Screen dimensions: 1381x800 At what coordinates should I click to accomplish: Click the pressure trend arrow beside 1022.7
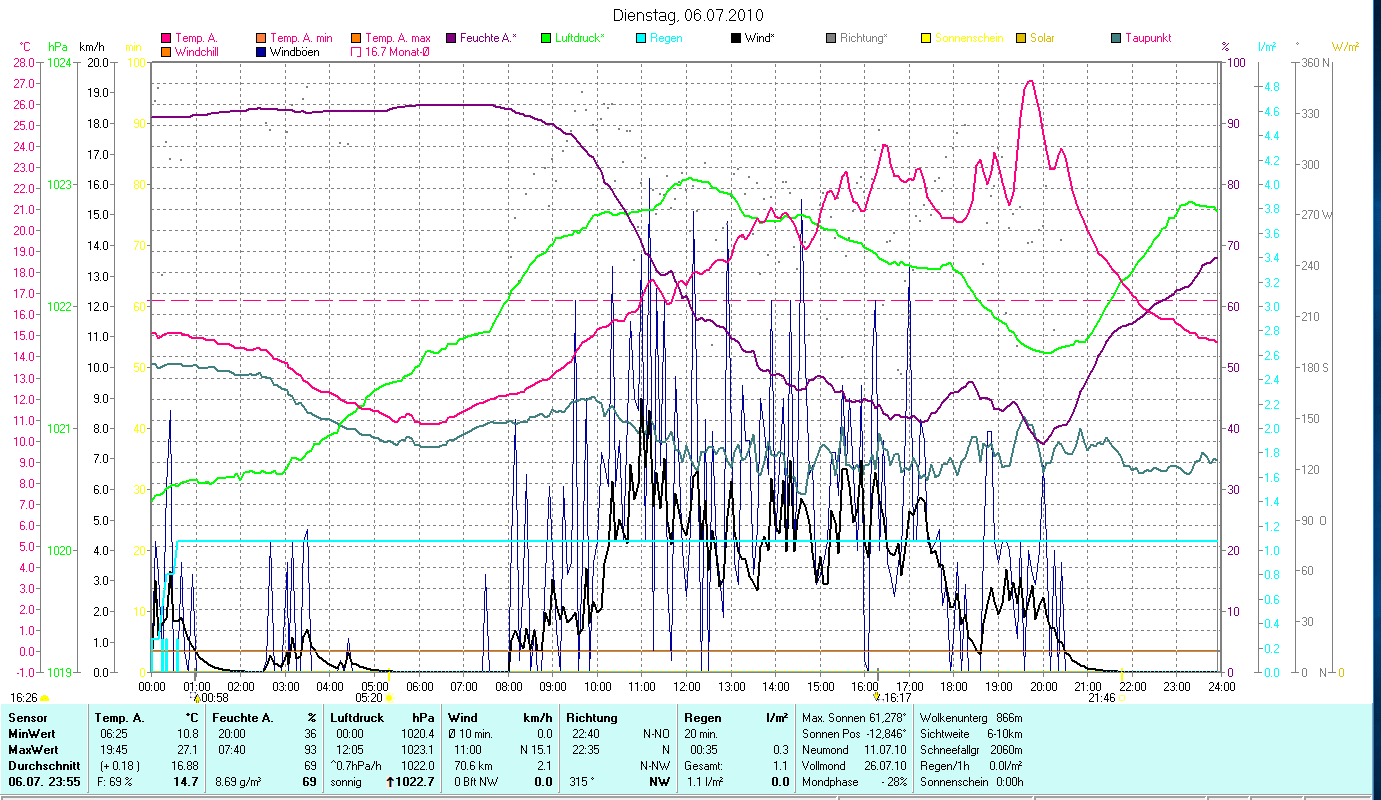pos(391,782)
